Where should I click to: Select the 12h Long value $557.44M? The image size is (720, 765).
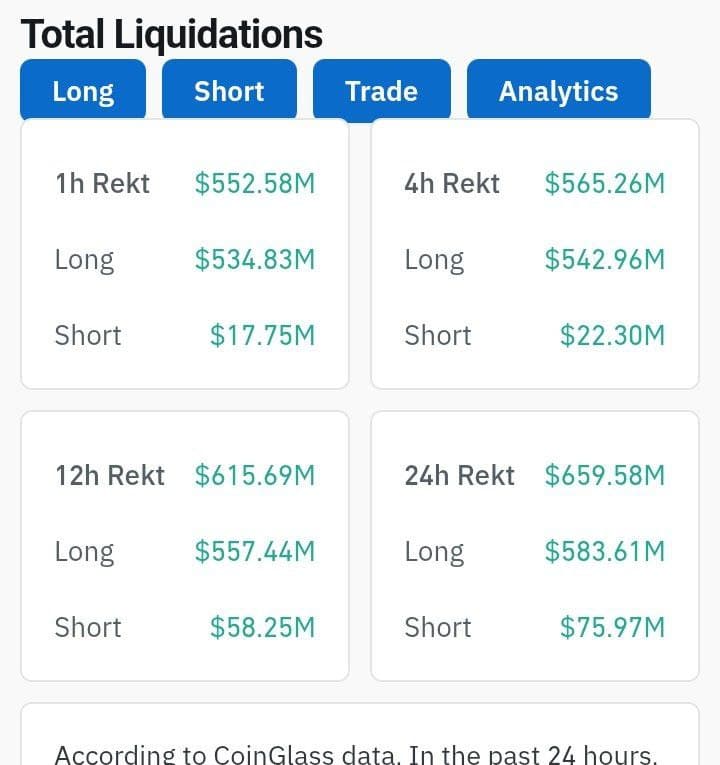[x=255, y=552]
